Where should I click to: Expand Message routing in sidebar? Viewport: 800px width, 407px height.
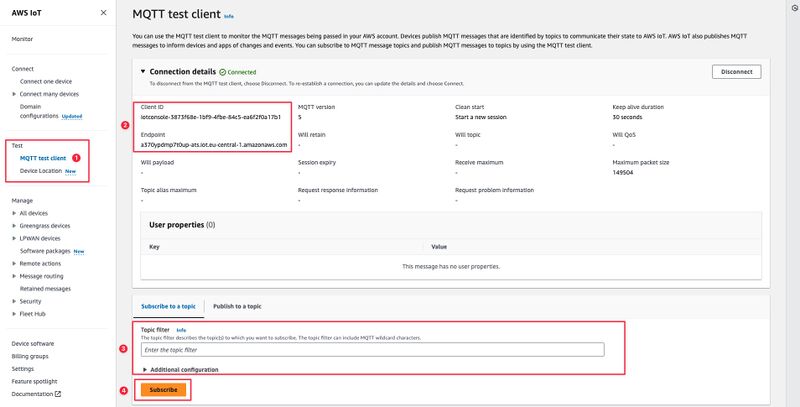13,275
